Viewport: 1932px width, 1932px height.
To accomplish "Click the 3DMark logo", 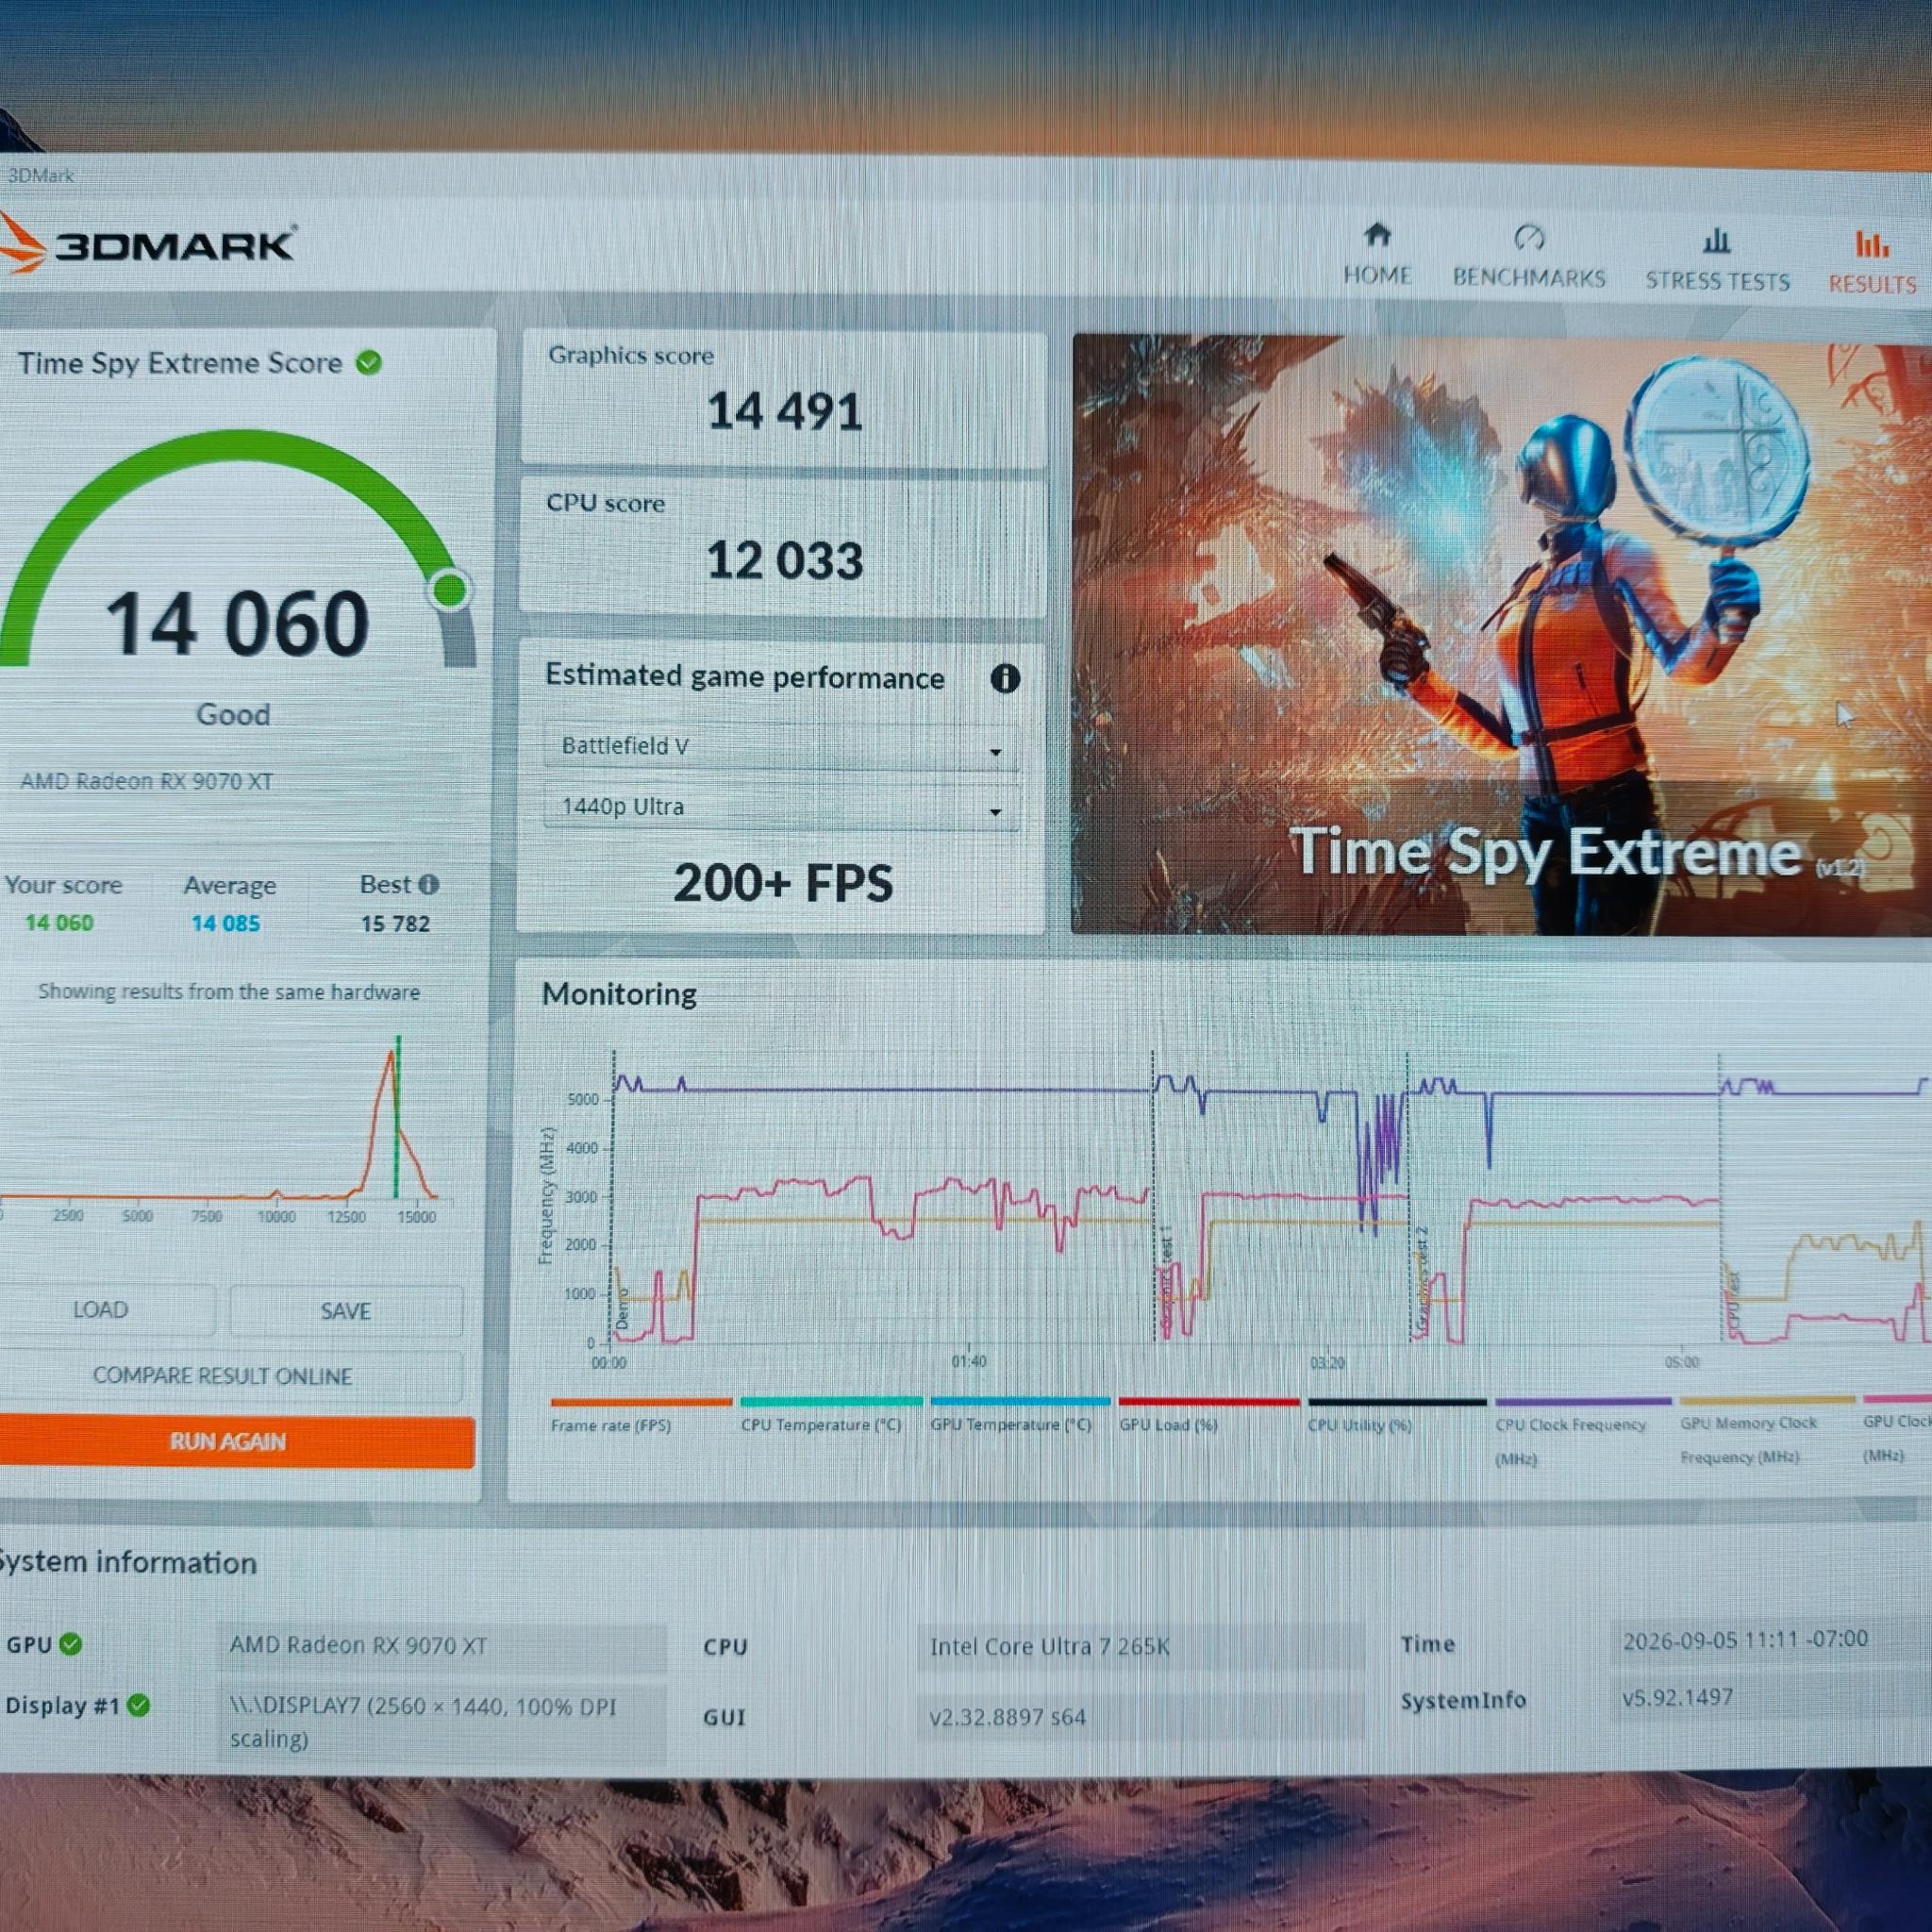I will [x=148, y=243].
